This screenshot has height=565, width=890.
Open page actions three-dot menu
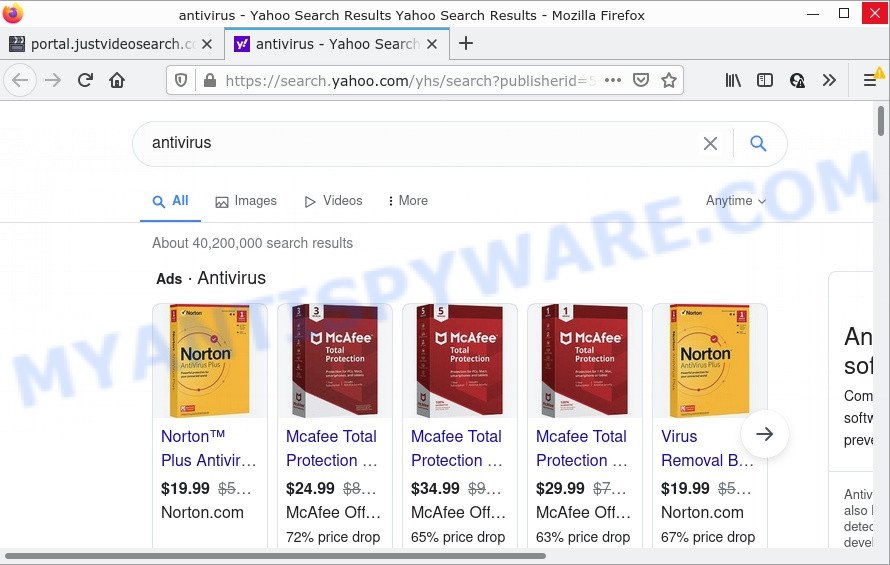(x=613, y=80)
